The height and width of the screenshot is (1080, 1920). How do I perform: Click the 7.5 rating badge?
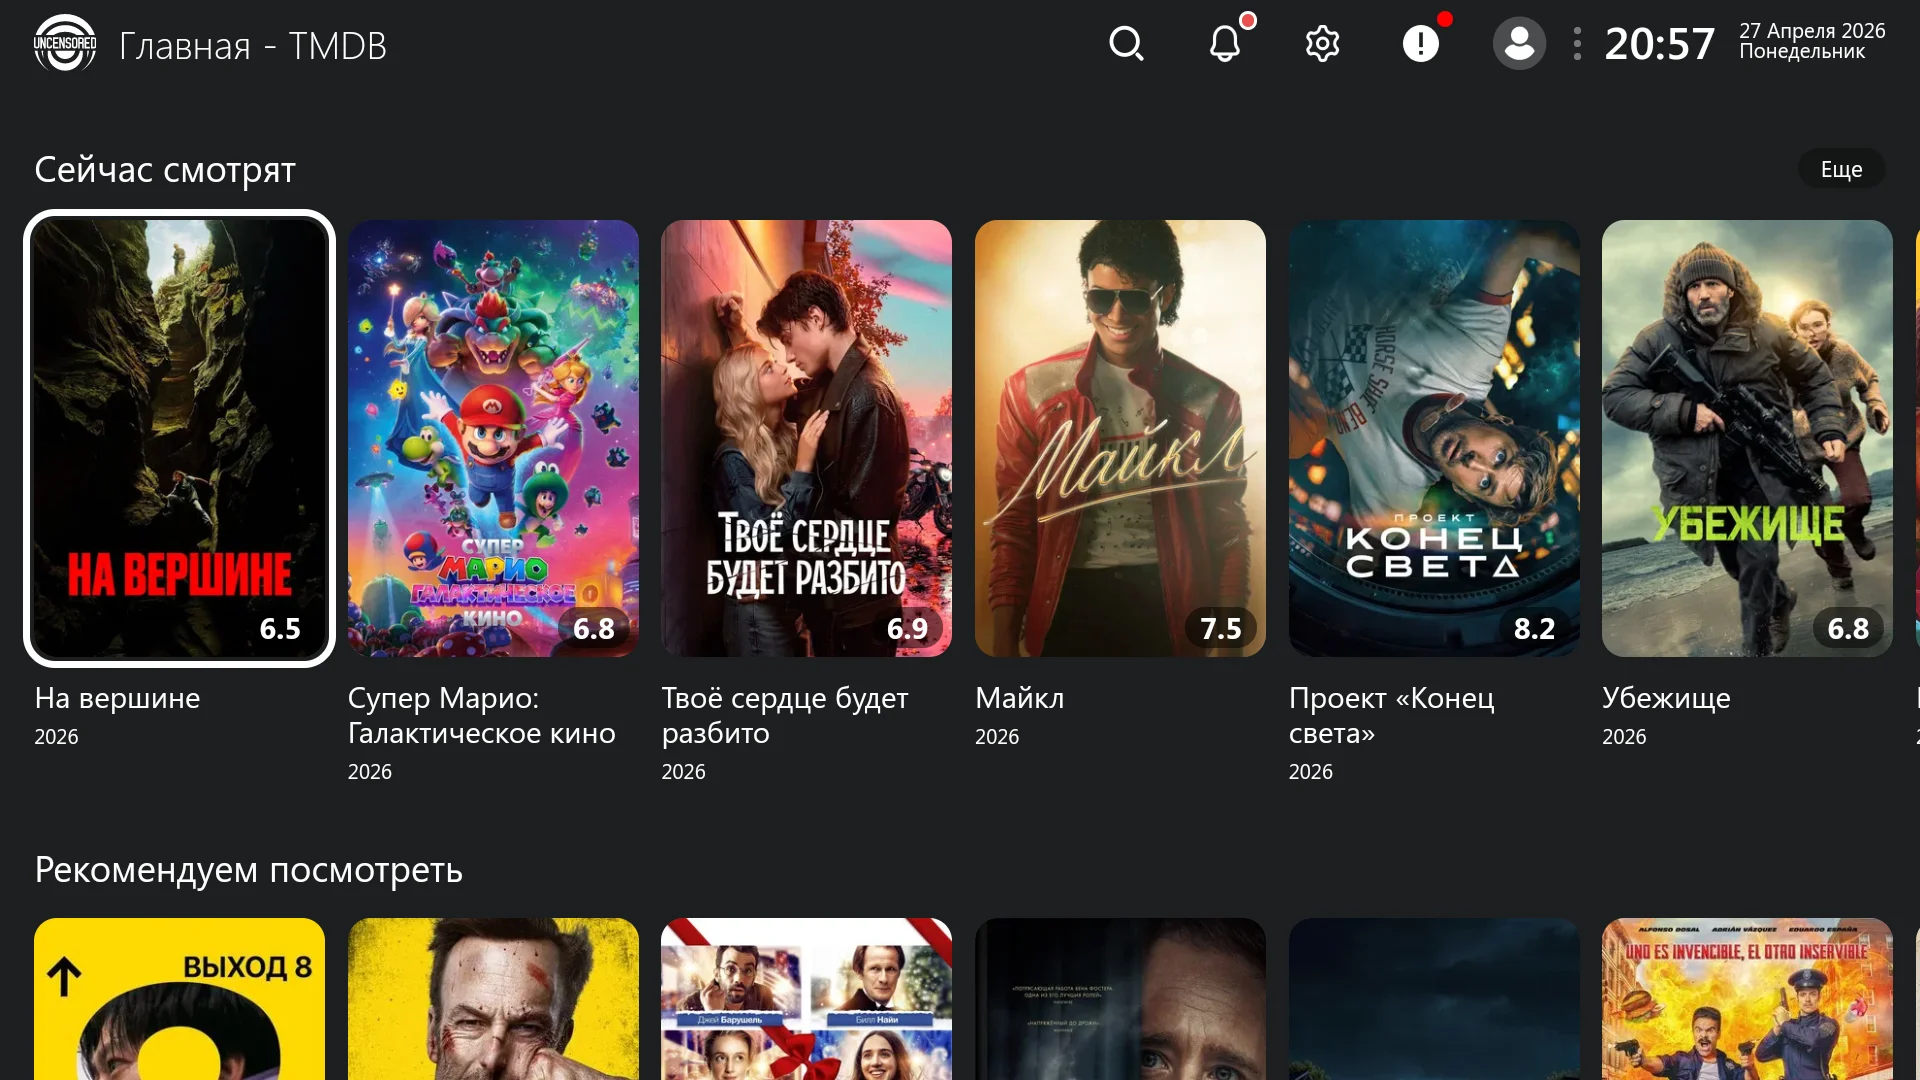[x=1220, y=628]
